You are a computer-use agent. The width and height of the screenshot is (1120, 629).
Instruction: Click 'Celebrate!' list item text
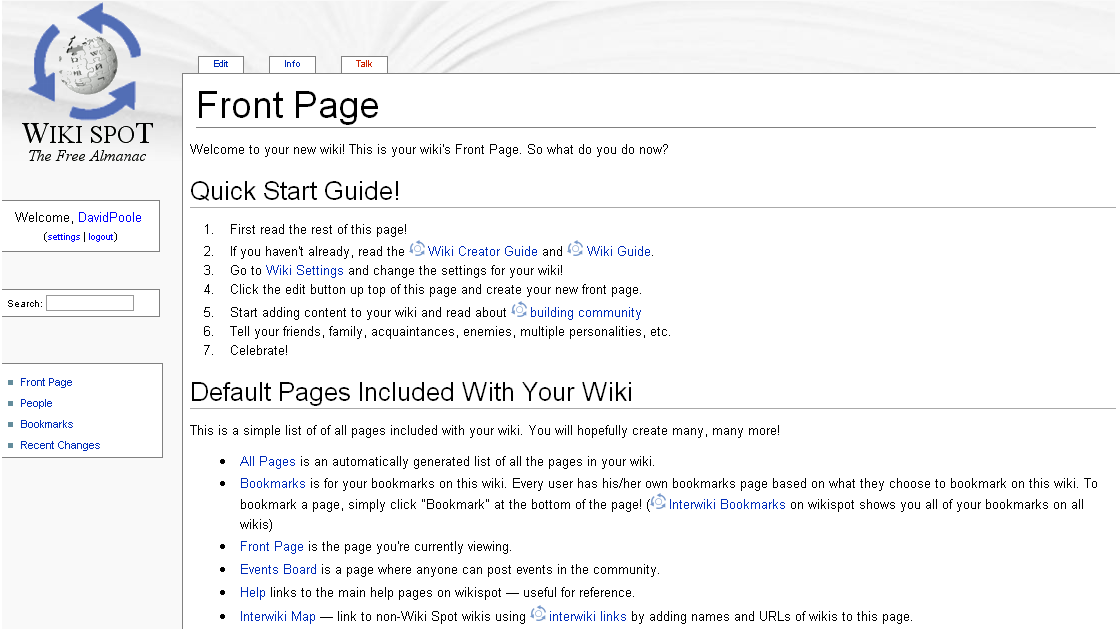[x=259, y=351]
